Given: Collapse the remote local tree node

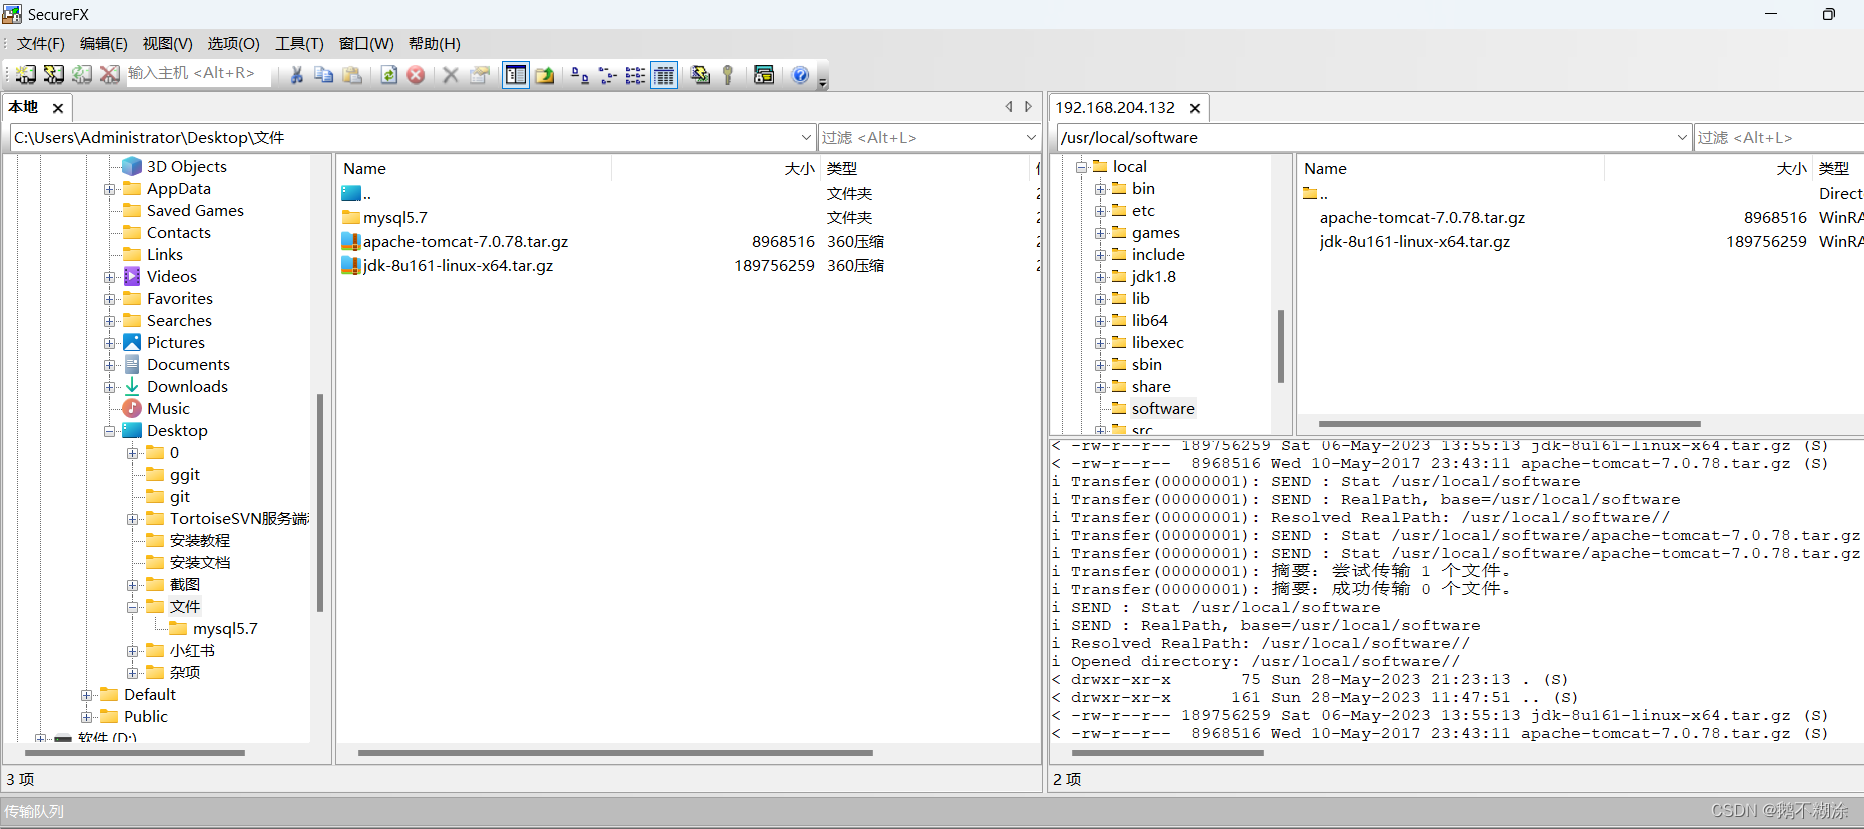Looking at the screenshot, I should [x=1081, y=167].
